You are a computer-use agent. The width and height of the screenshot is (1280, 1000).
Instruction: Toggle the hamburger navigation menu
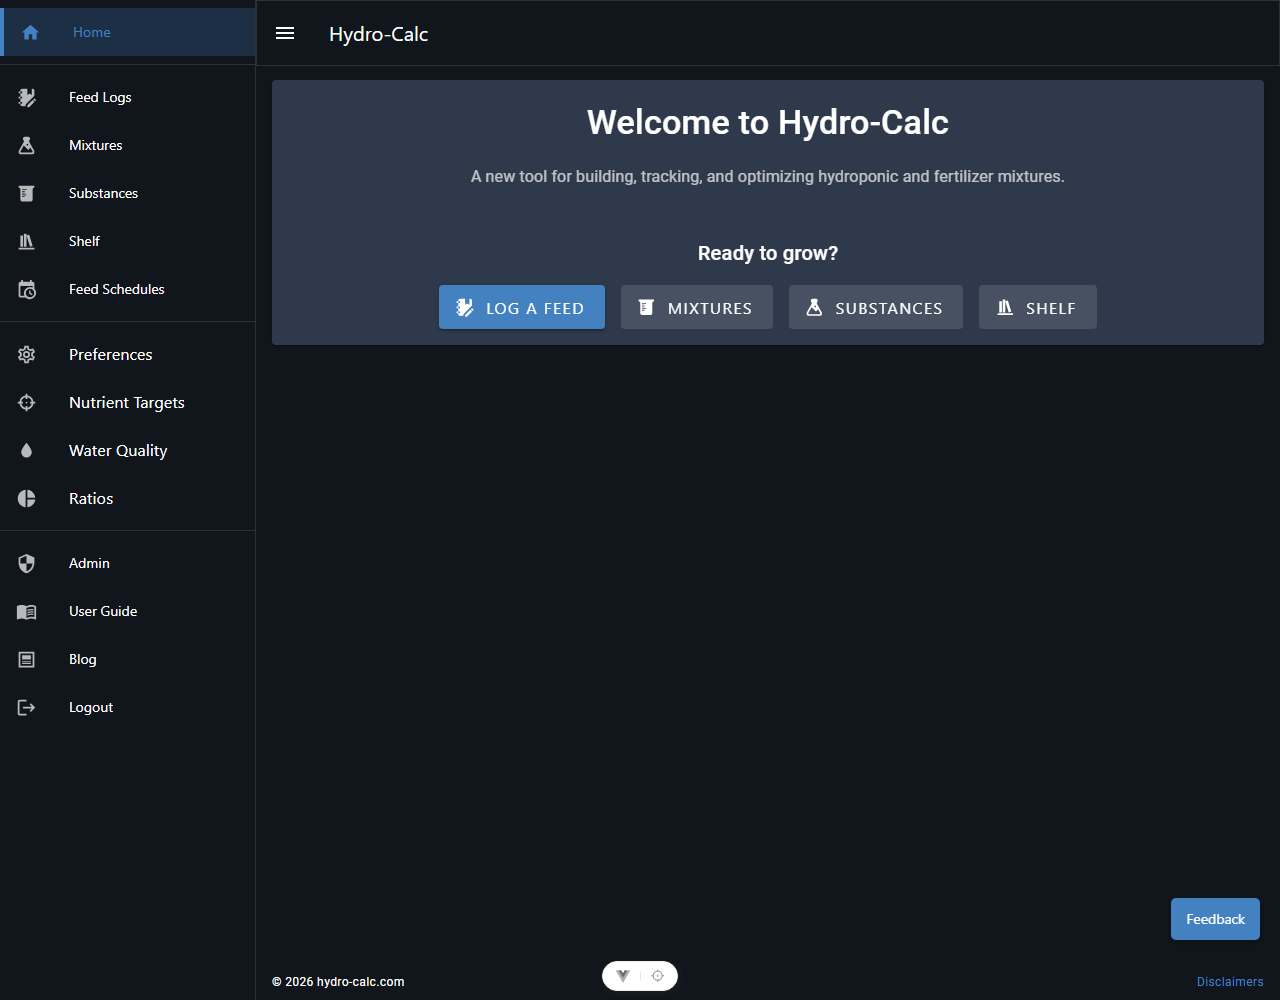pos(285,33)
